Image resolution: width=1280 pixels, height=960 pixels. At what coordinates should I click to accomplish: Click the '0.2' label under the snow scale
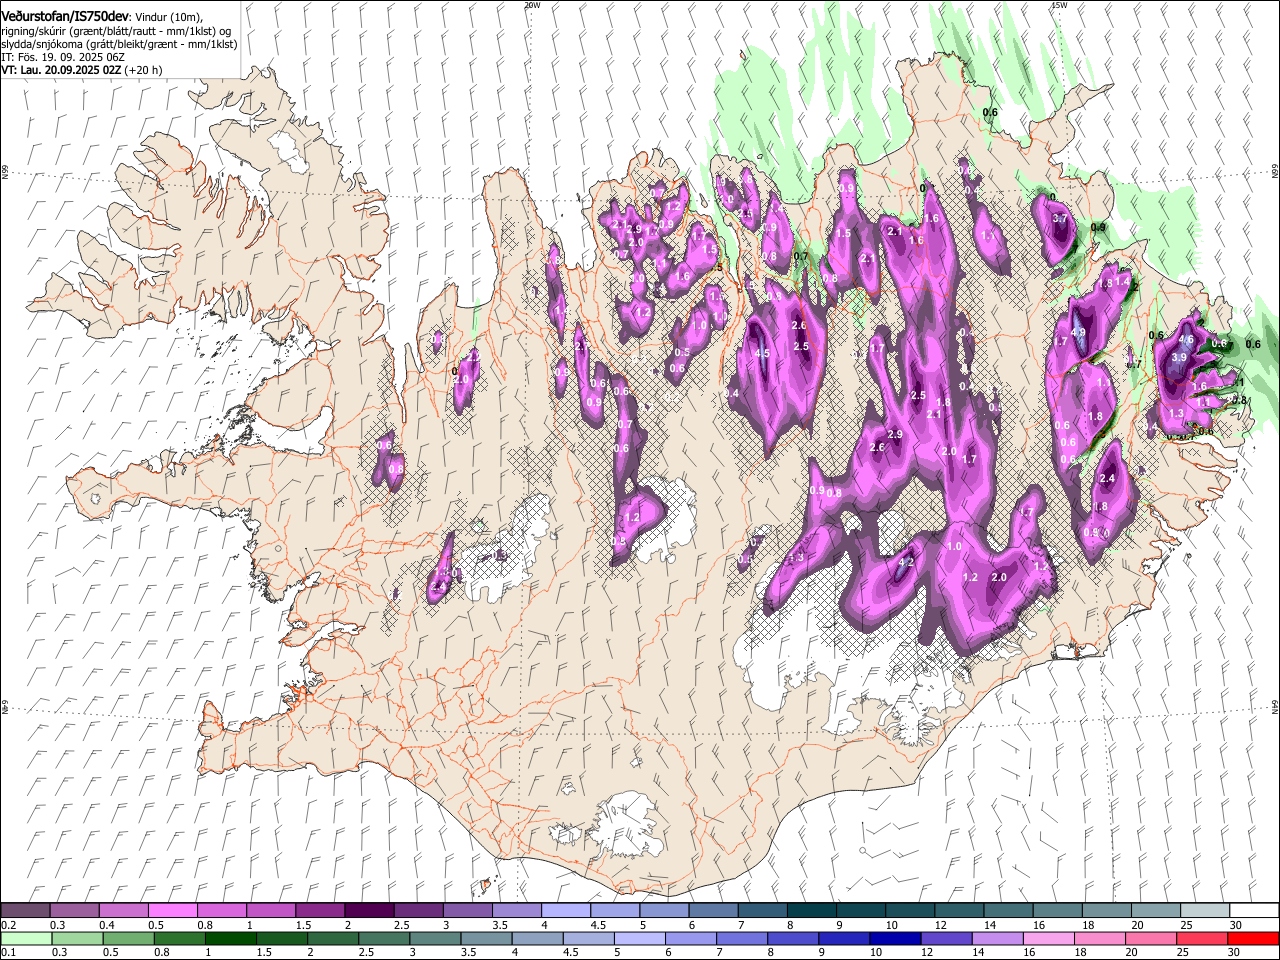tap(7, 925)
